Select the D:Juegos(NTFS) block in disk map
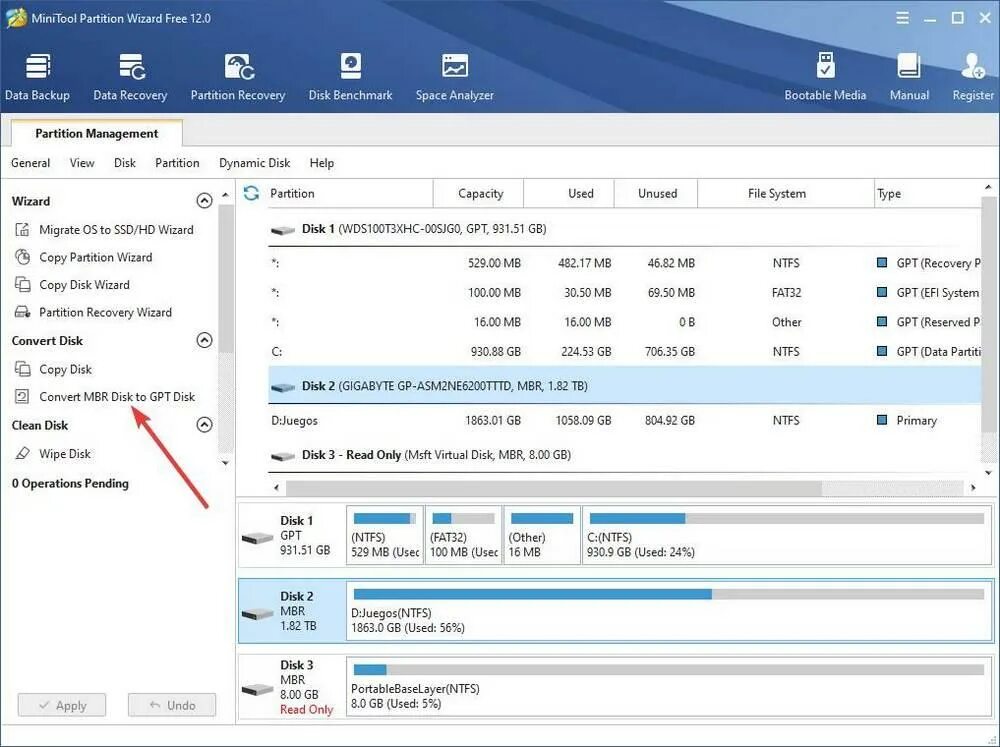The image size is (1000, 747). point(670,610)
